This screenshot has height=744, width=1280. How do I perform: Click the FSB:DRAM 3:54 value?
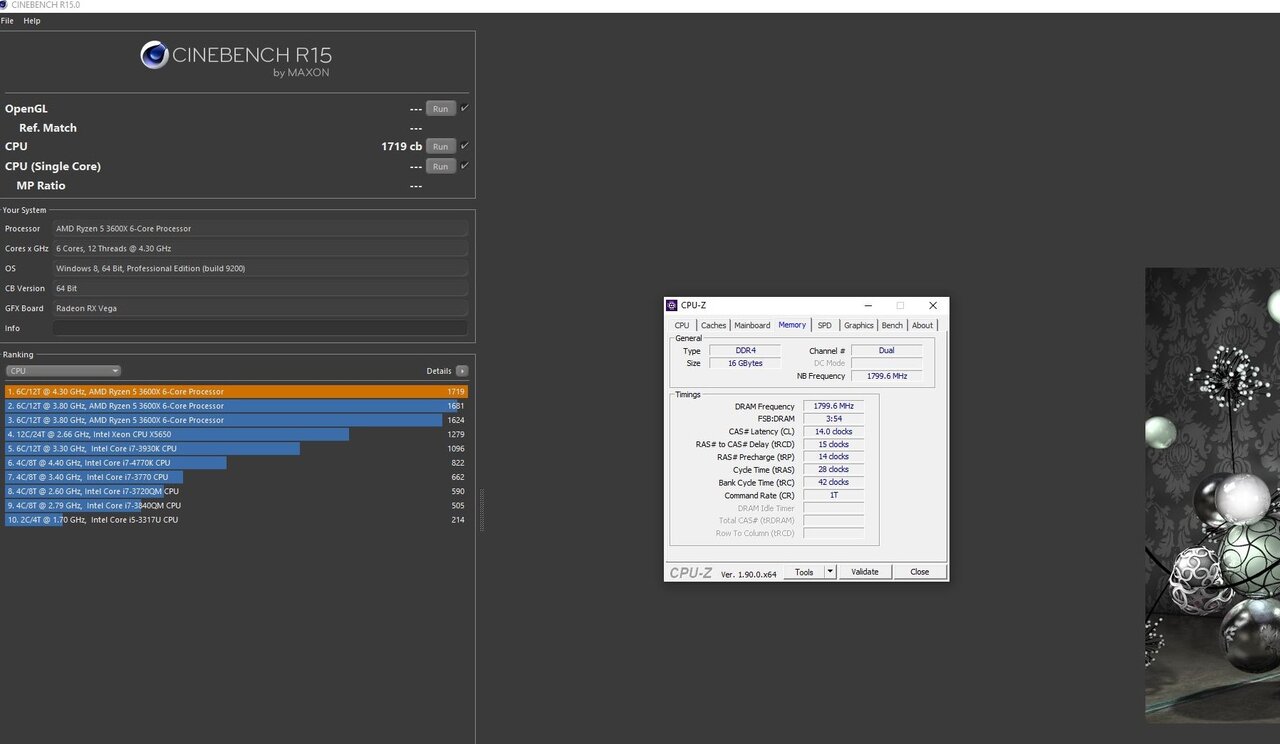point(833,419)
